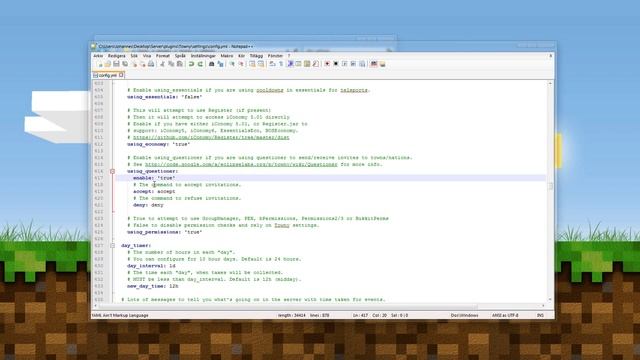Open the Språk menu
The height and width of the screenshot is (360, 640).
[180, 56]
